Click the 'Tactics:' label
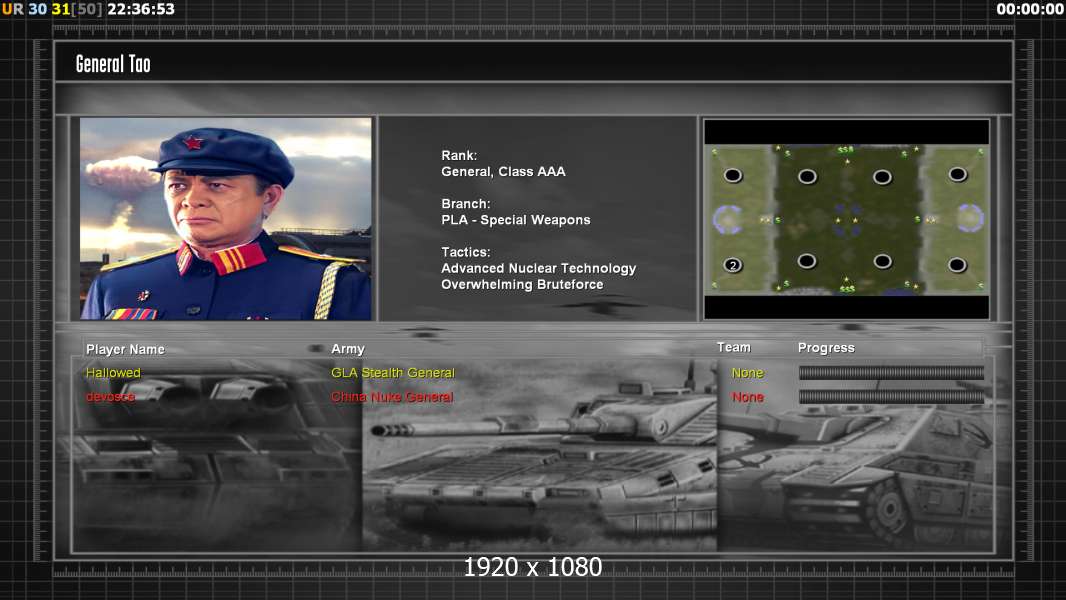Screen dimensions: 1066x600 [466, 252]
